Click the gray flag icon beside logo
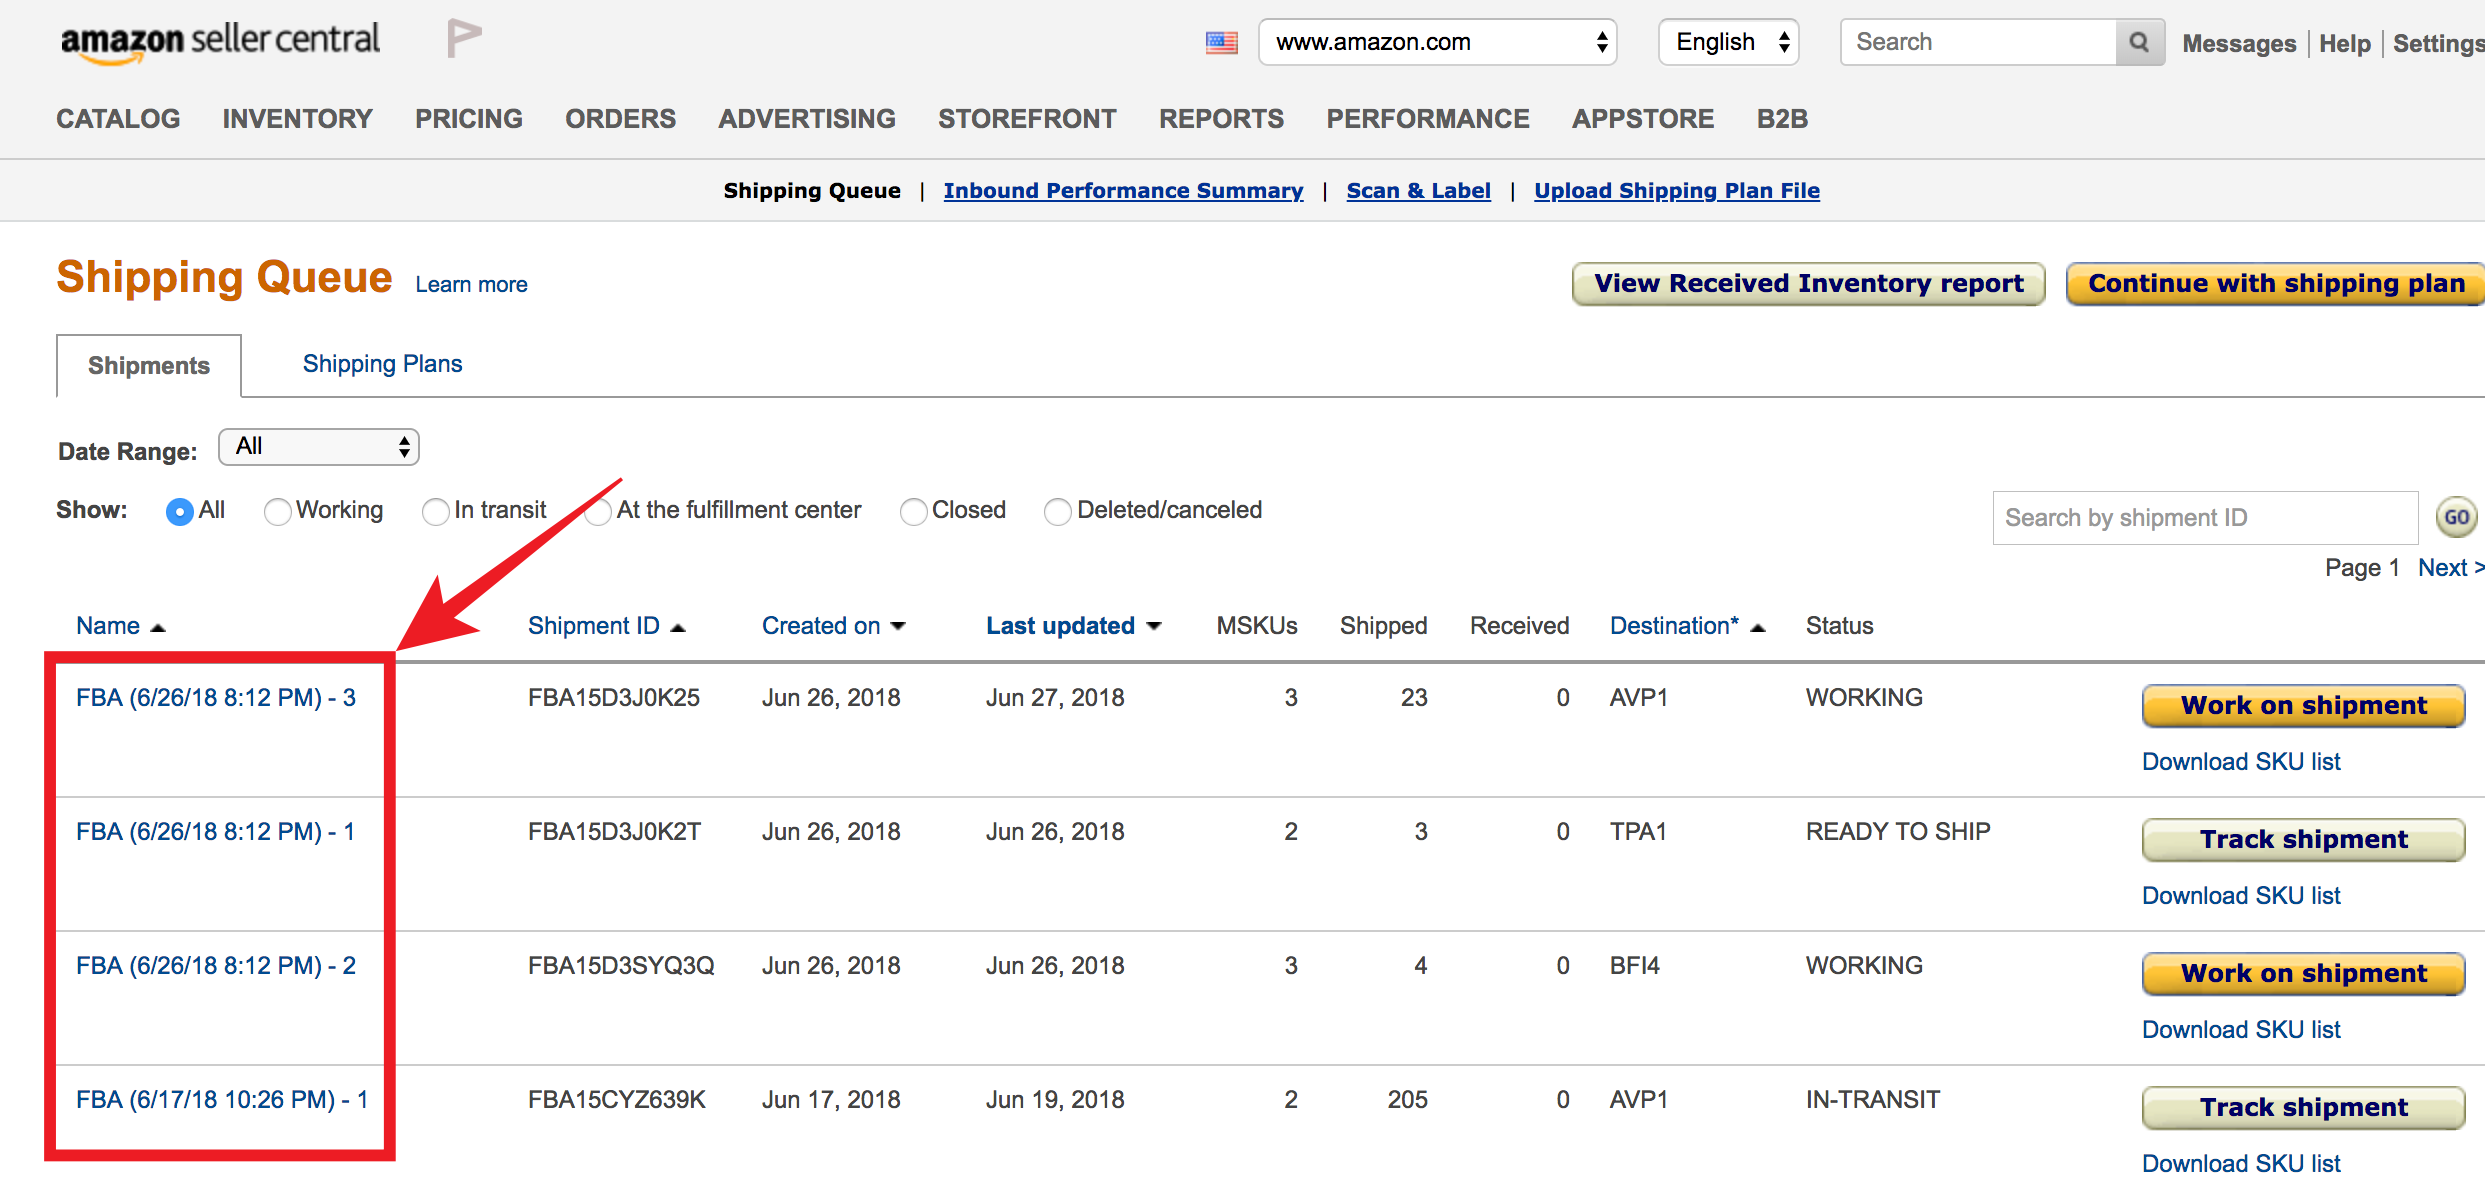2485x1184 pixels. (464, 38)
